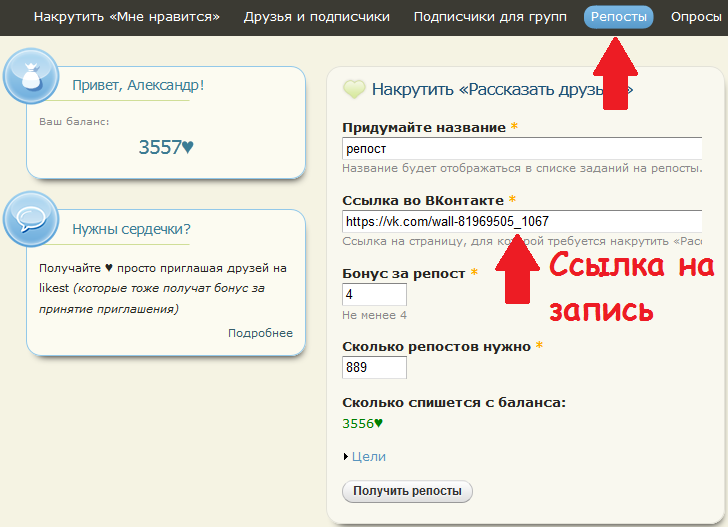Follow the 'Подробнее' link

pos(260,333)
